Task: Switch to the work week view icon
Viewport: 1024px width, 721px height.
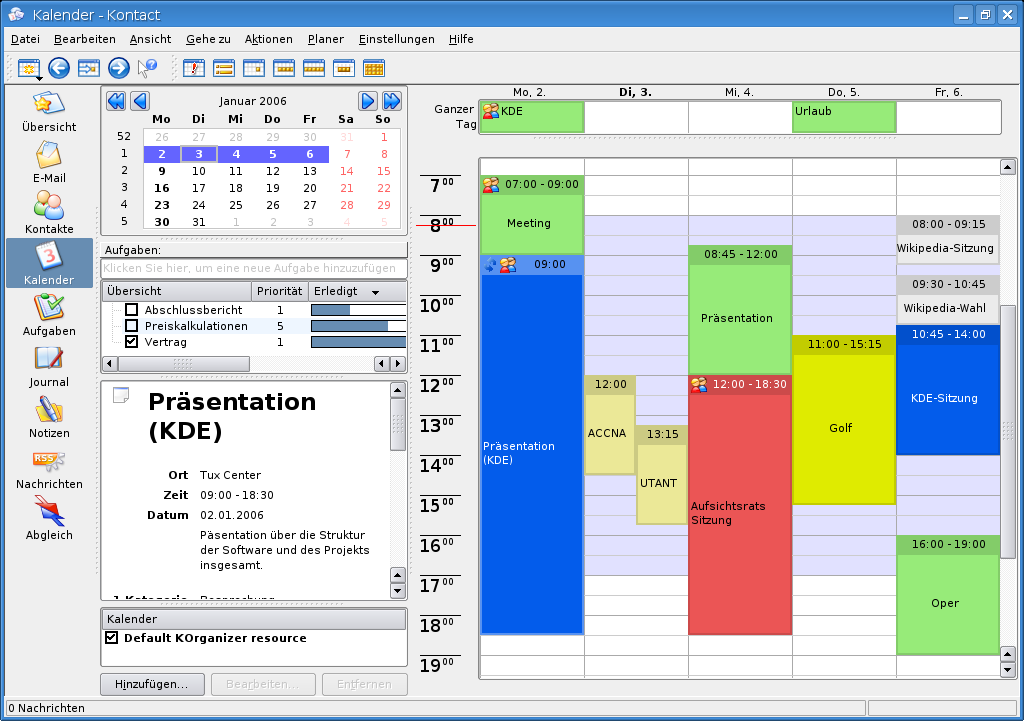Action: (x=283, y=68)
